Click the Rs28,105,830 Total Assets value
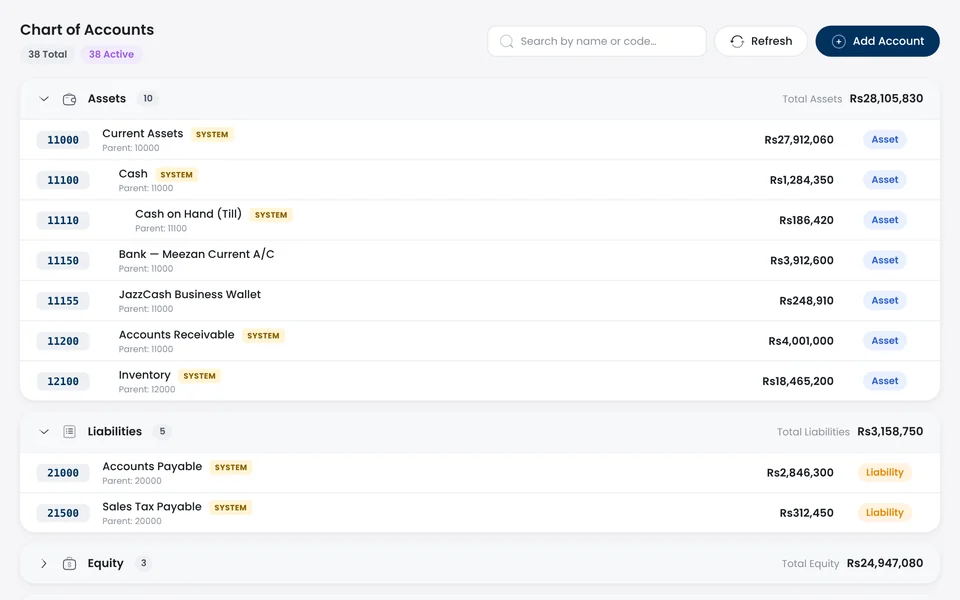Image resolution: width=960 pixels, height=600 pixels. (886, 99)
